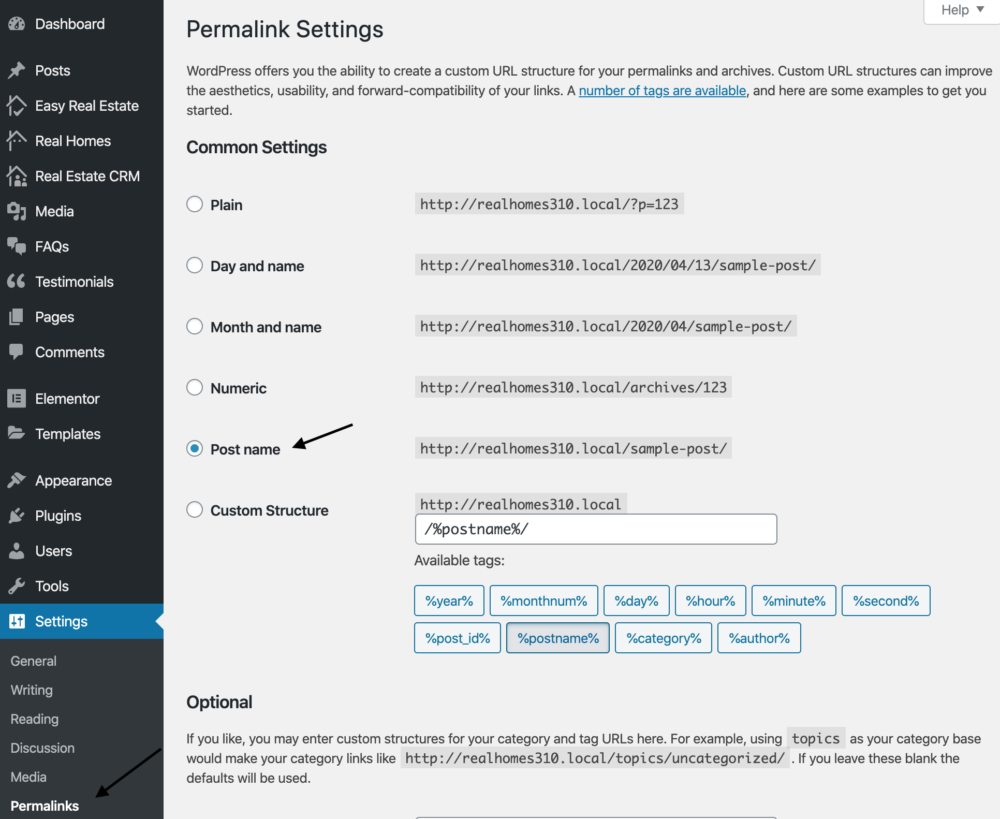
Task: Click the http://realhomes310.local/?p=123 example
Action: tap(549, 204)
